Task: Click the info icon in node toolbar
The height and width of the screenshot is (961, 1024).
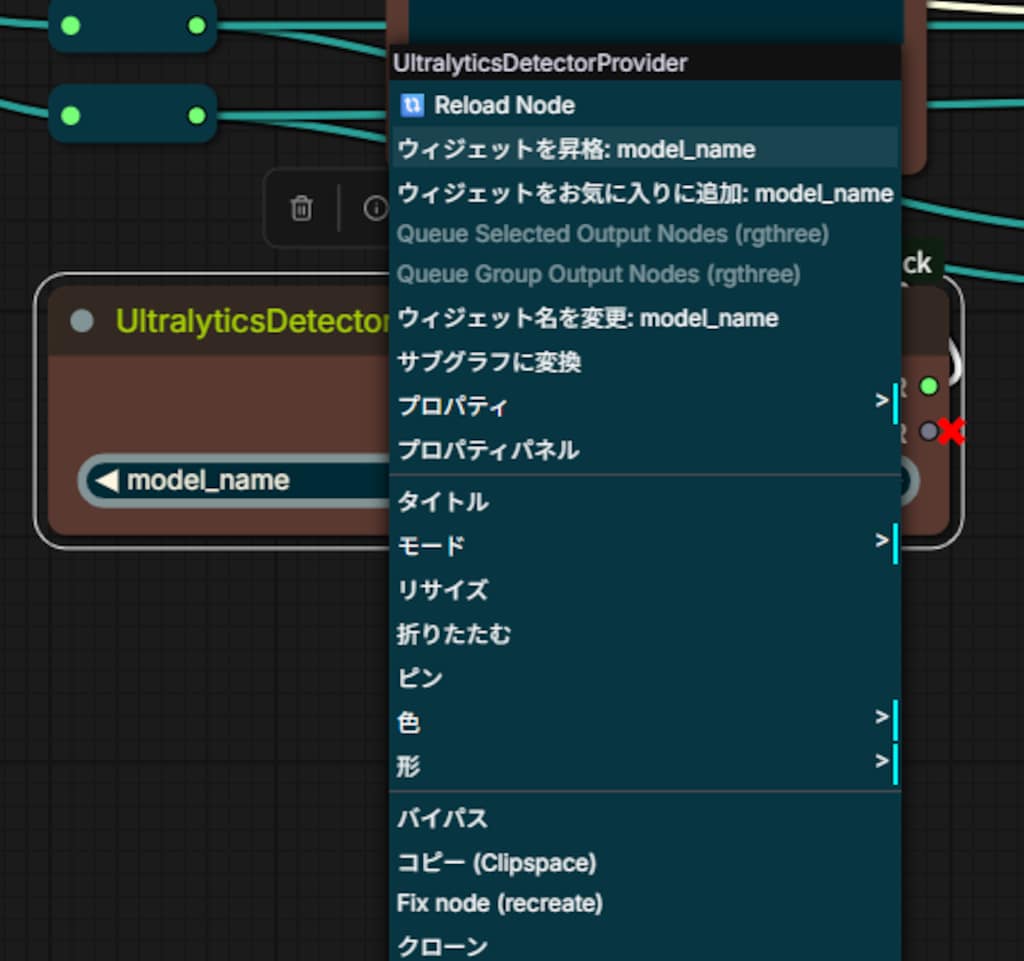Action: (x=376, y=208)
